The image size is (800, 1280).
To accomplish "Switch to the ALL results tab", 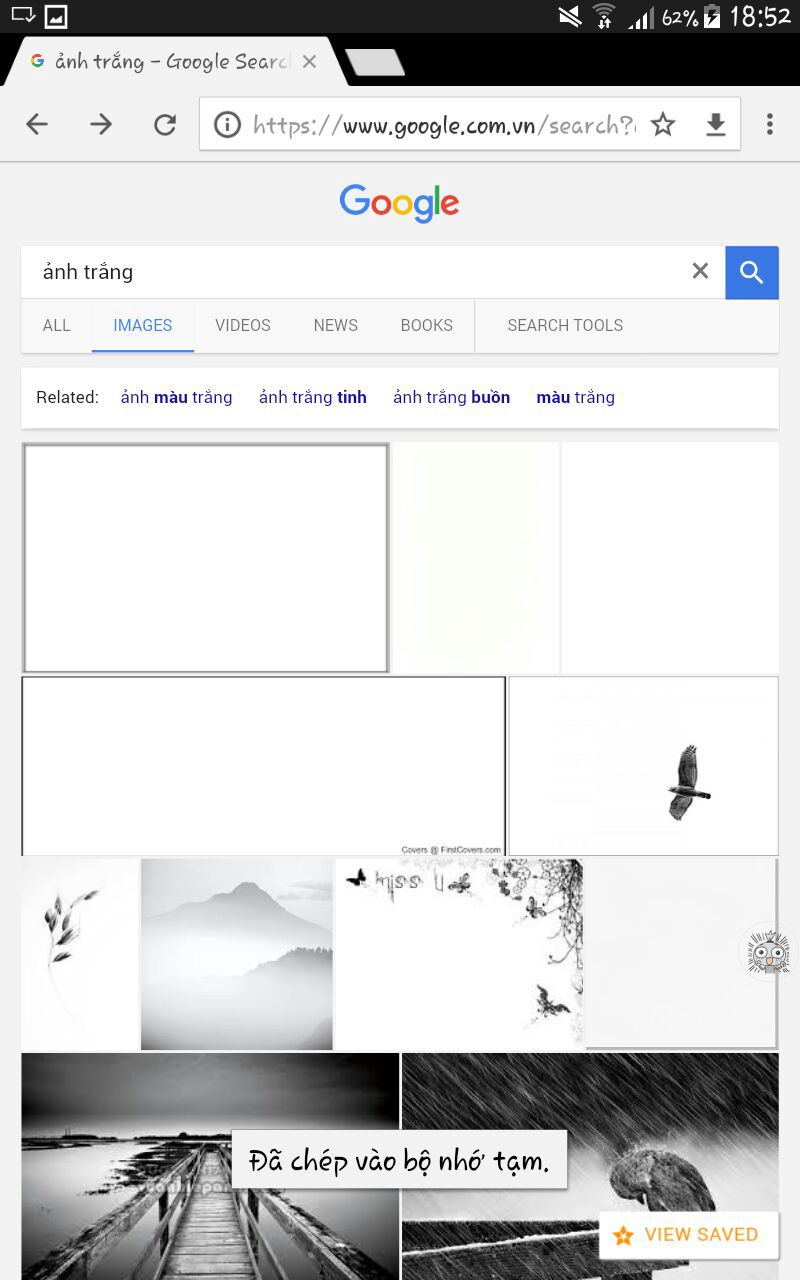I will [x=57, y=325].
